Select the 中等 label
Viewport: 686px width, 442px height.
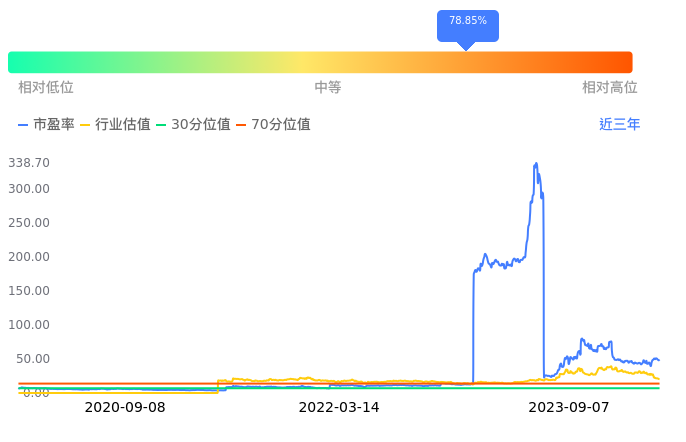[x=328, y=88]
